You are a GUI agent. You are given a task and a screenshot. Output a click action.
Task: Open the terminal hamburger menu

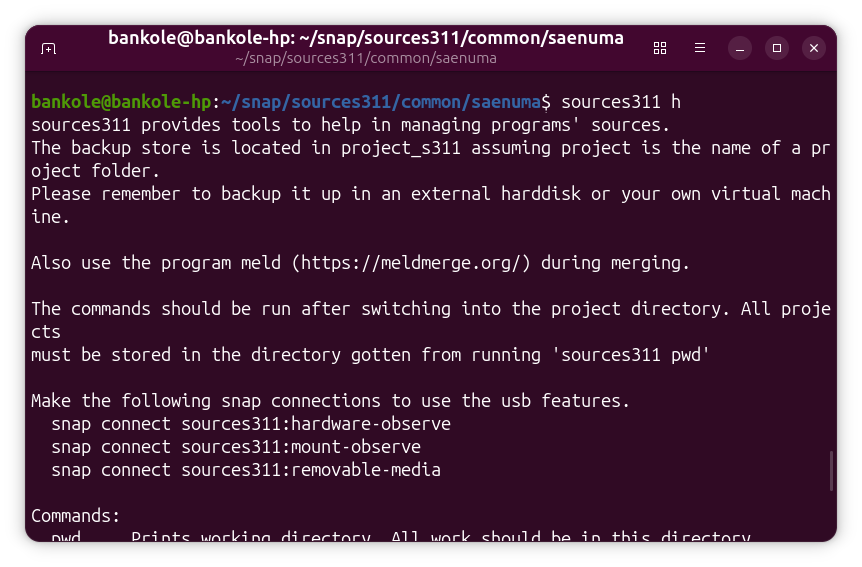pos(700,48)
